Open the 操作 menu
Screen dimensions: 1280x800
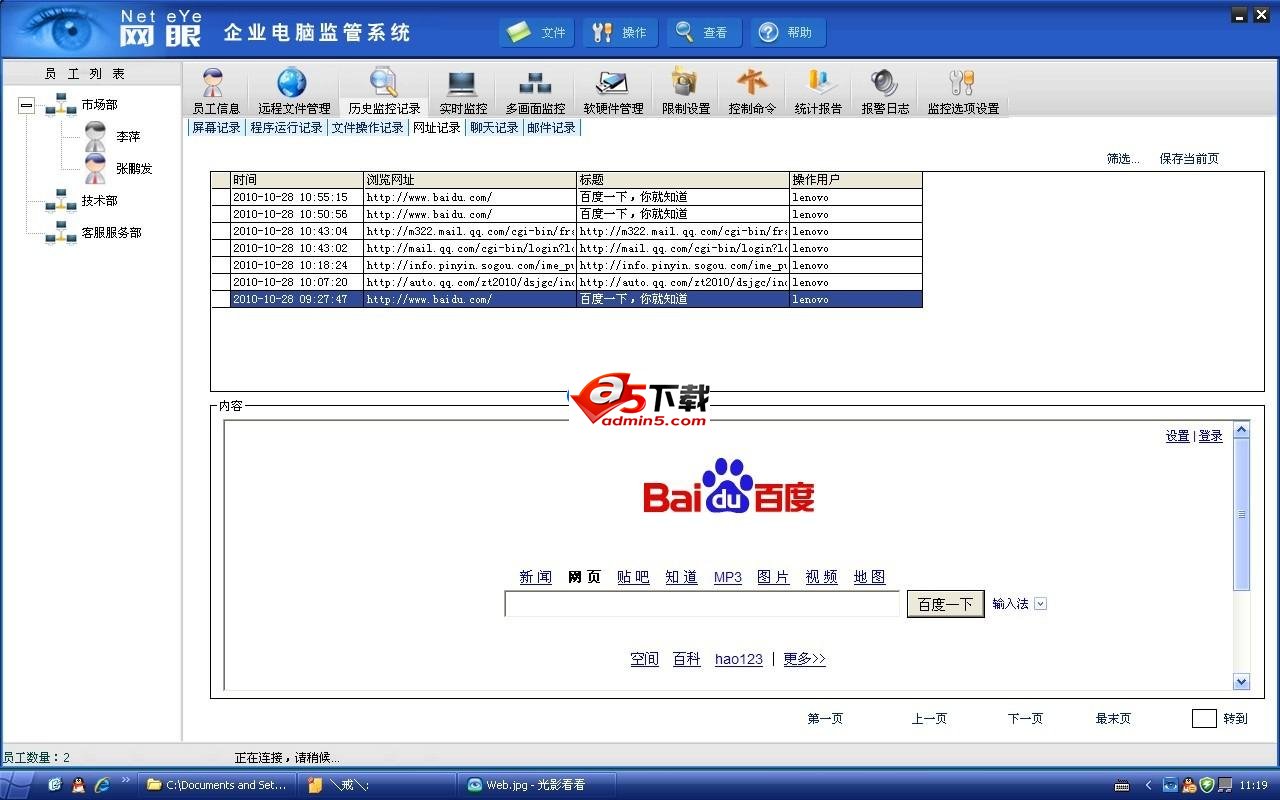[621, 32]
